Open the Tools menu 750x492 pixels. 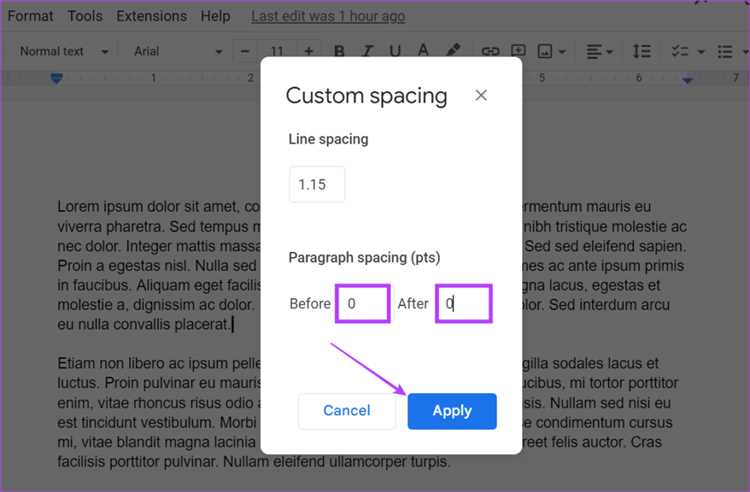point(85,16)
